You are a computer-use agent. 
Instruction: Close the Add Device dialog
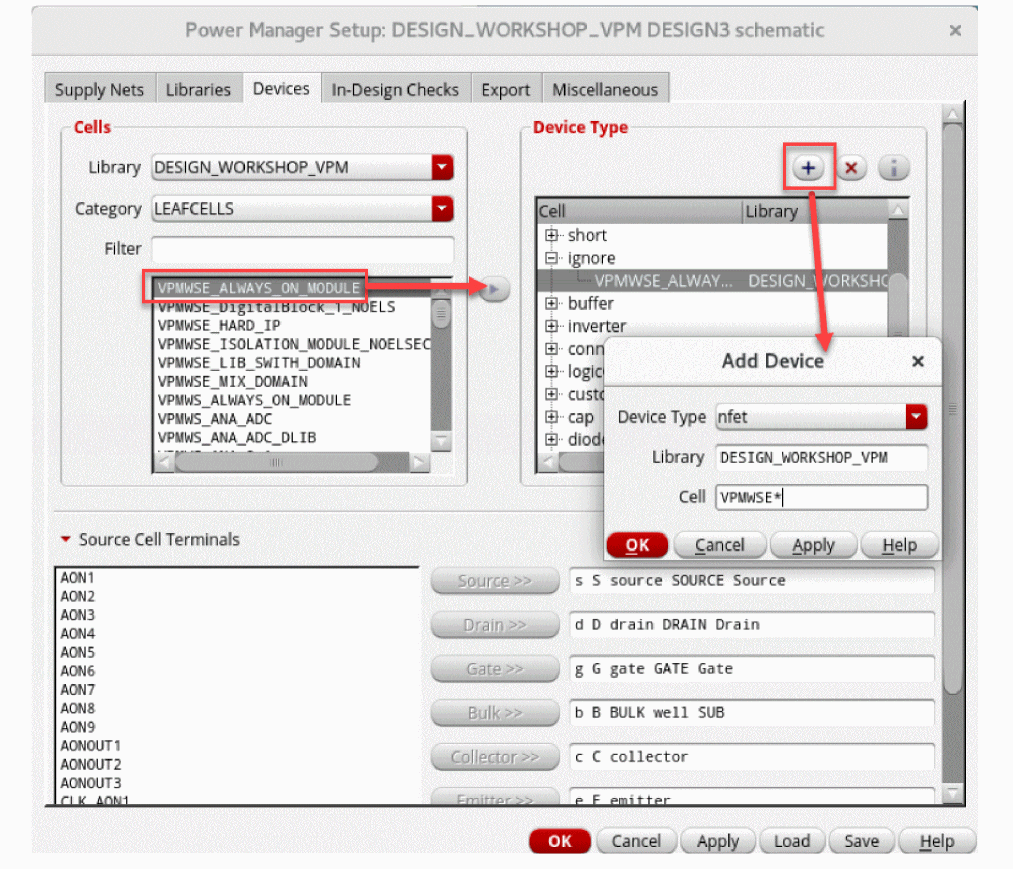tap(917, 361)
